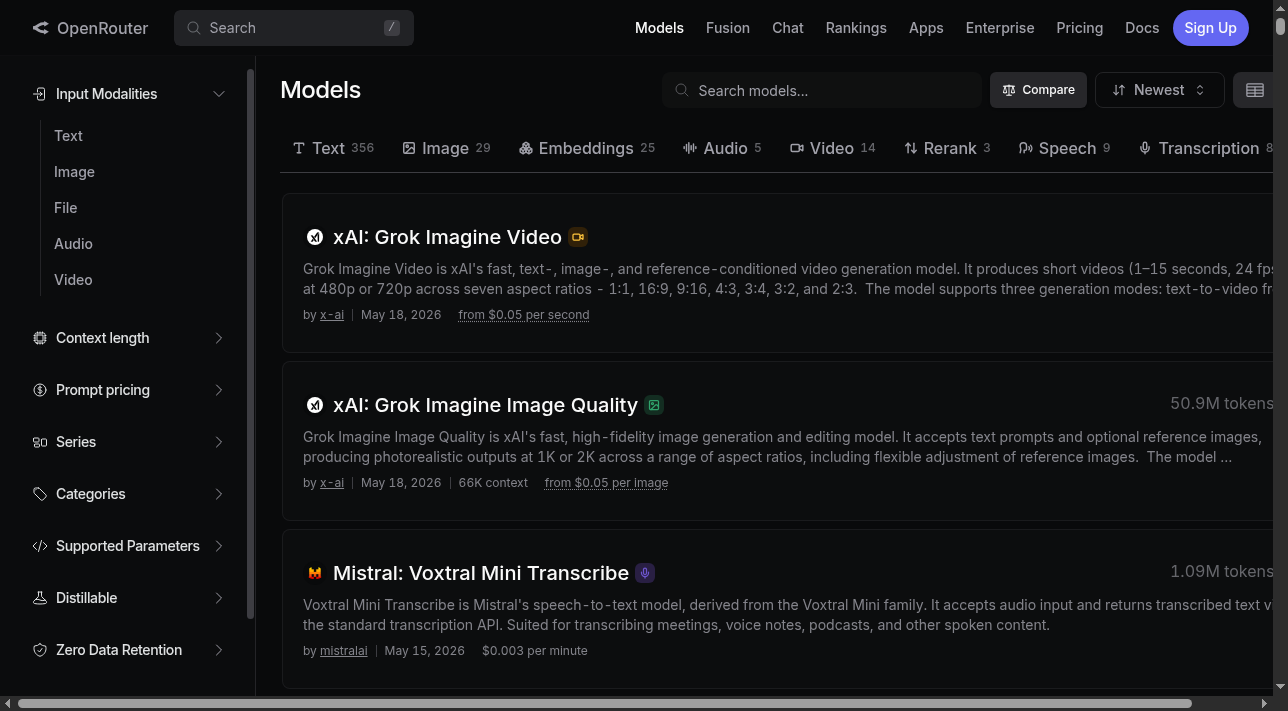
Task: Select the Text input modality filter
Action: click(68, 136)
